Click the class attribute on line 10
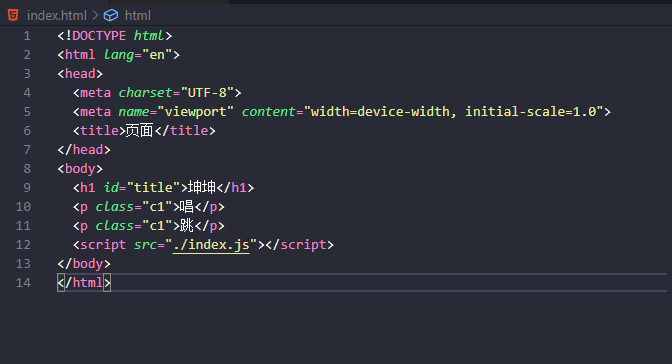Image resolution: width=672 pixels, height=364 pixels. click(x=114, y=207)
